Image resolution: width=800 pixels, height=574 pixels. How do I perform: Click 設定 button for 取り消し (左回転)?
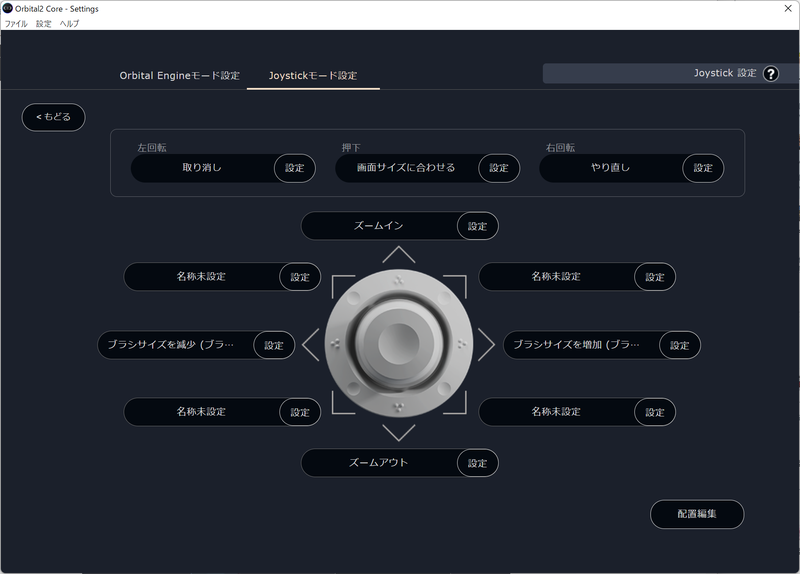pos(295,168)
